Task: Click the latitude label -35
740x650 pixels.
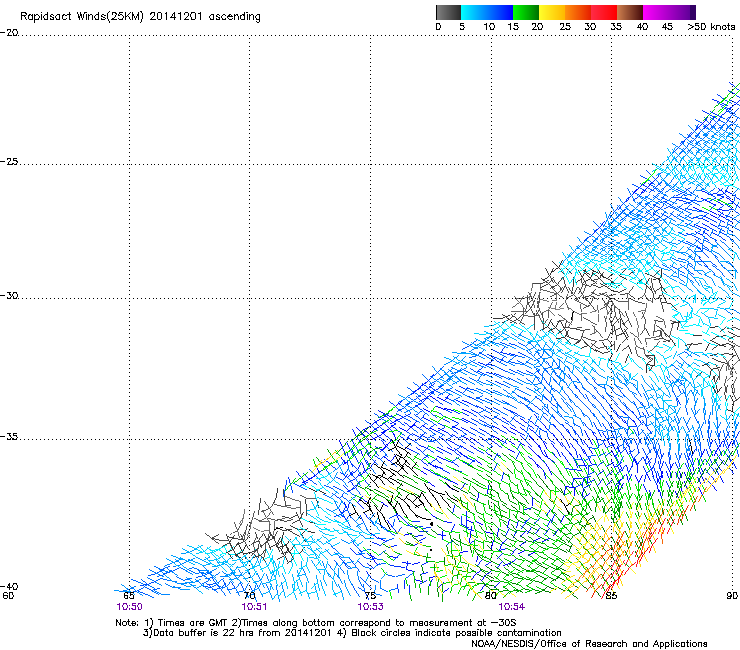Action: point(9,437)
